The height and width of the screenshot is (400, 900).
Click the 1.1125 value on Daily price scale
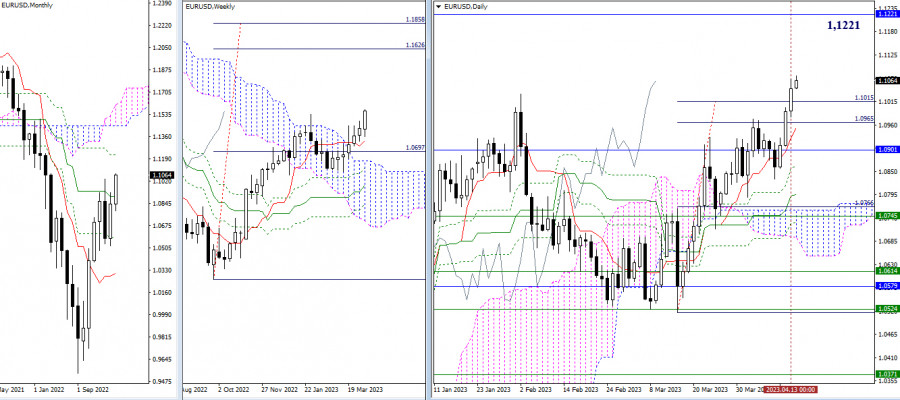(x=887, y=56)
